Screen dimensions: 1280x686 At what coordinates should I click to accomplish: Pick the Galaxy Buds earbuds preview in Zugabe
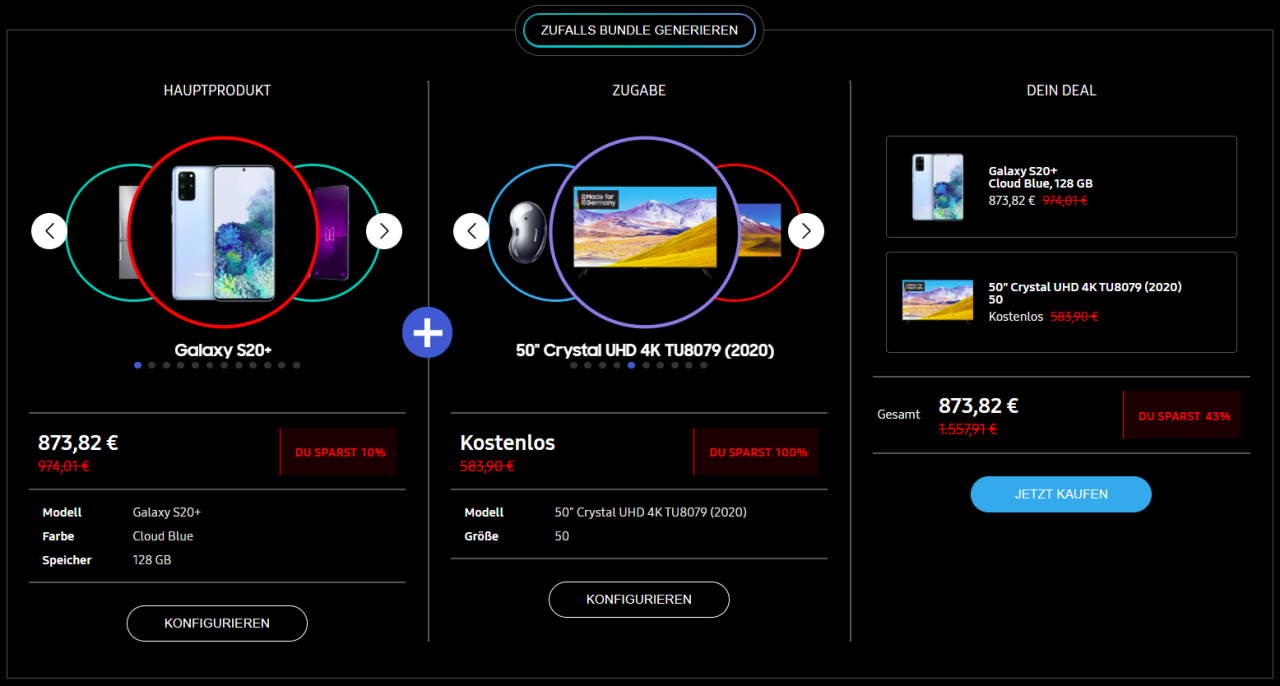tap(526, 232)
